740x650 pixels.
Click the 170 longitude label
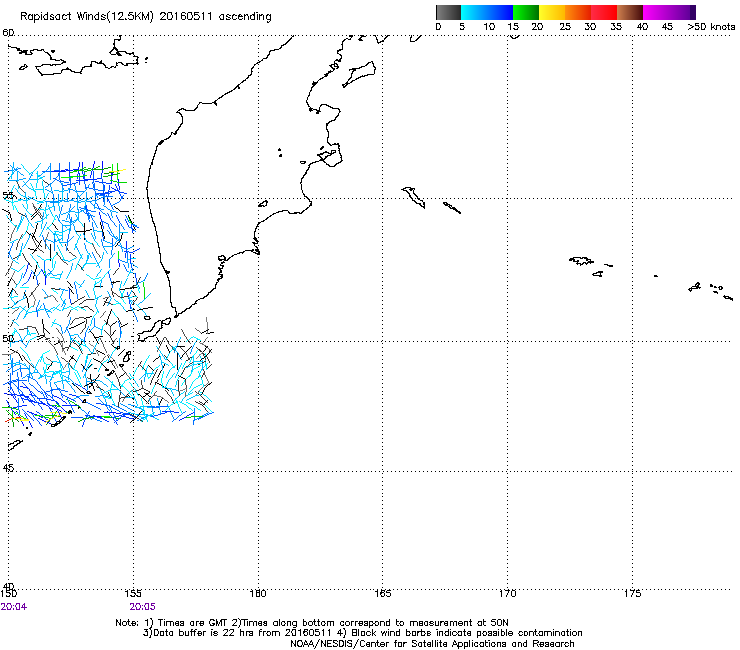point(507,593)
